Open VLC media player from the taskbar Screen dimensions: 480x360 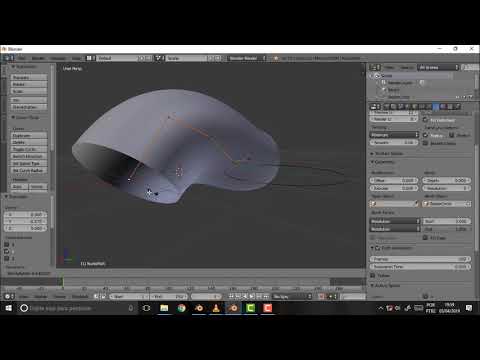click(x=216, y=308)
